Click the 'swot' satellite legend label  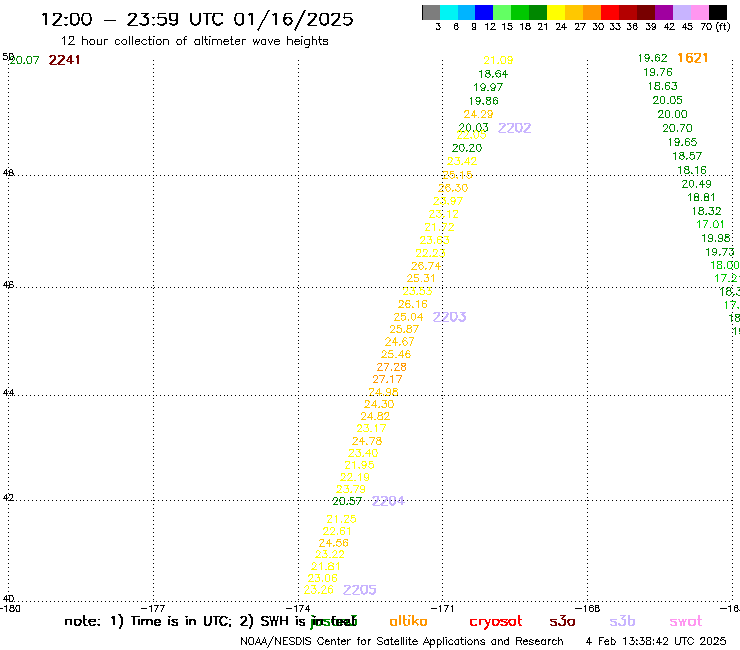[x=686, y=622]
